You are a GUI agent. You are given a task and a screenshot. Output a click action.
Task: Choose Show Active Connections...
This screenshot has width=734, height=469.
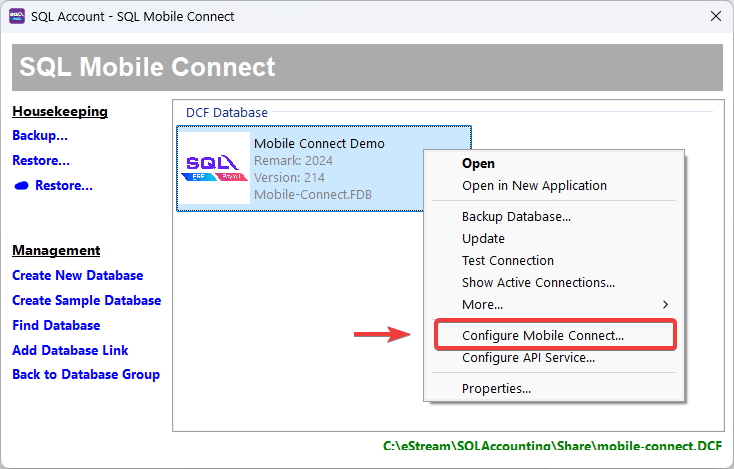(538, 282)
